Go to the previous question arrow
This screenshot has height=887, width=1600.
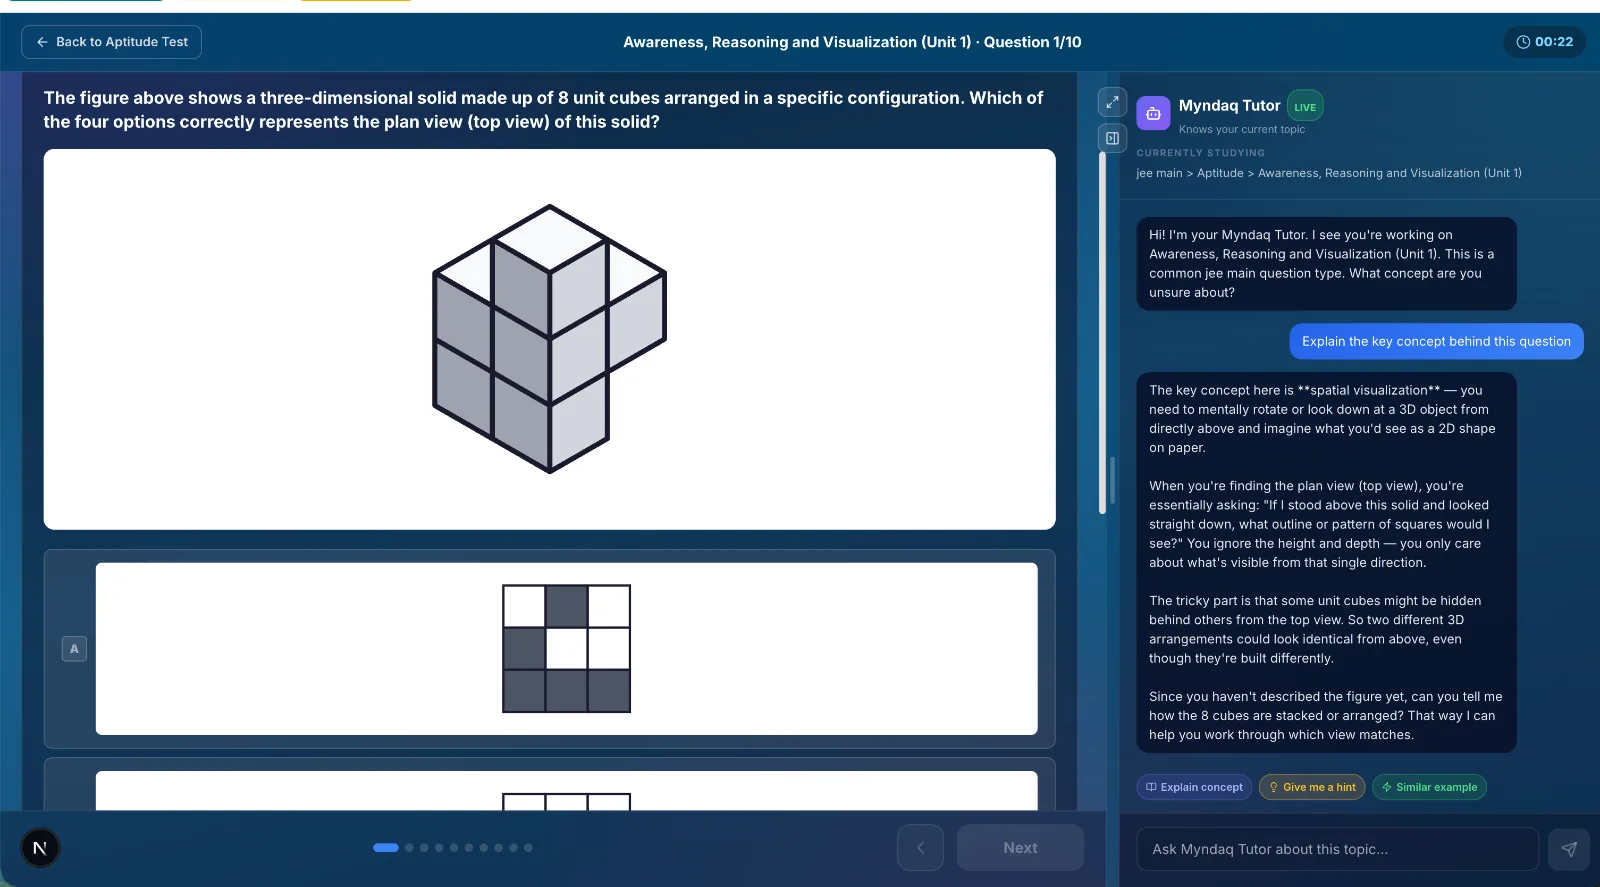(x=920, y=848)
